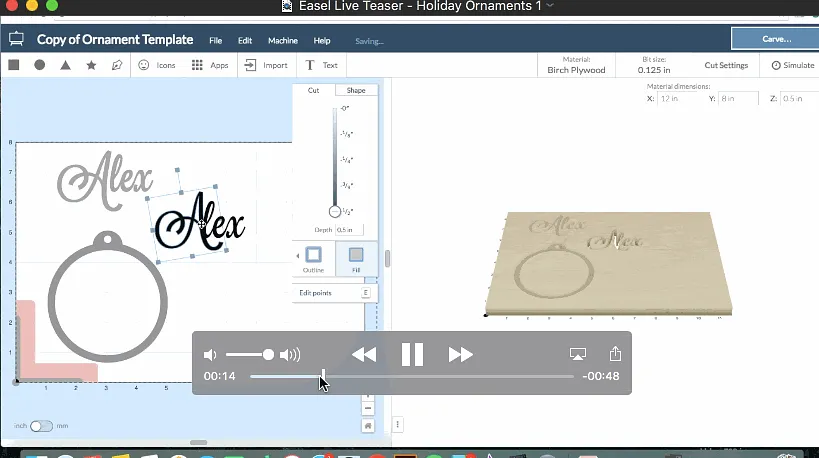The width and height of the screenshot is (819, 458).
Task: Click Edit points
Action: (x=334, y=293)
